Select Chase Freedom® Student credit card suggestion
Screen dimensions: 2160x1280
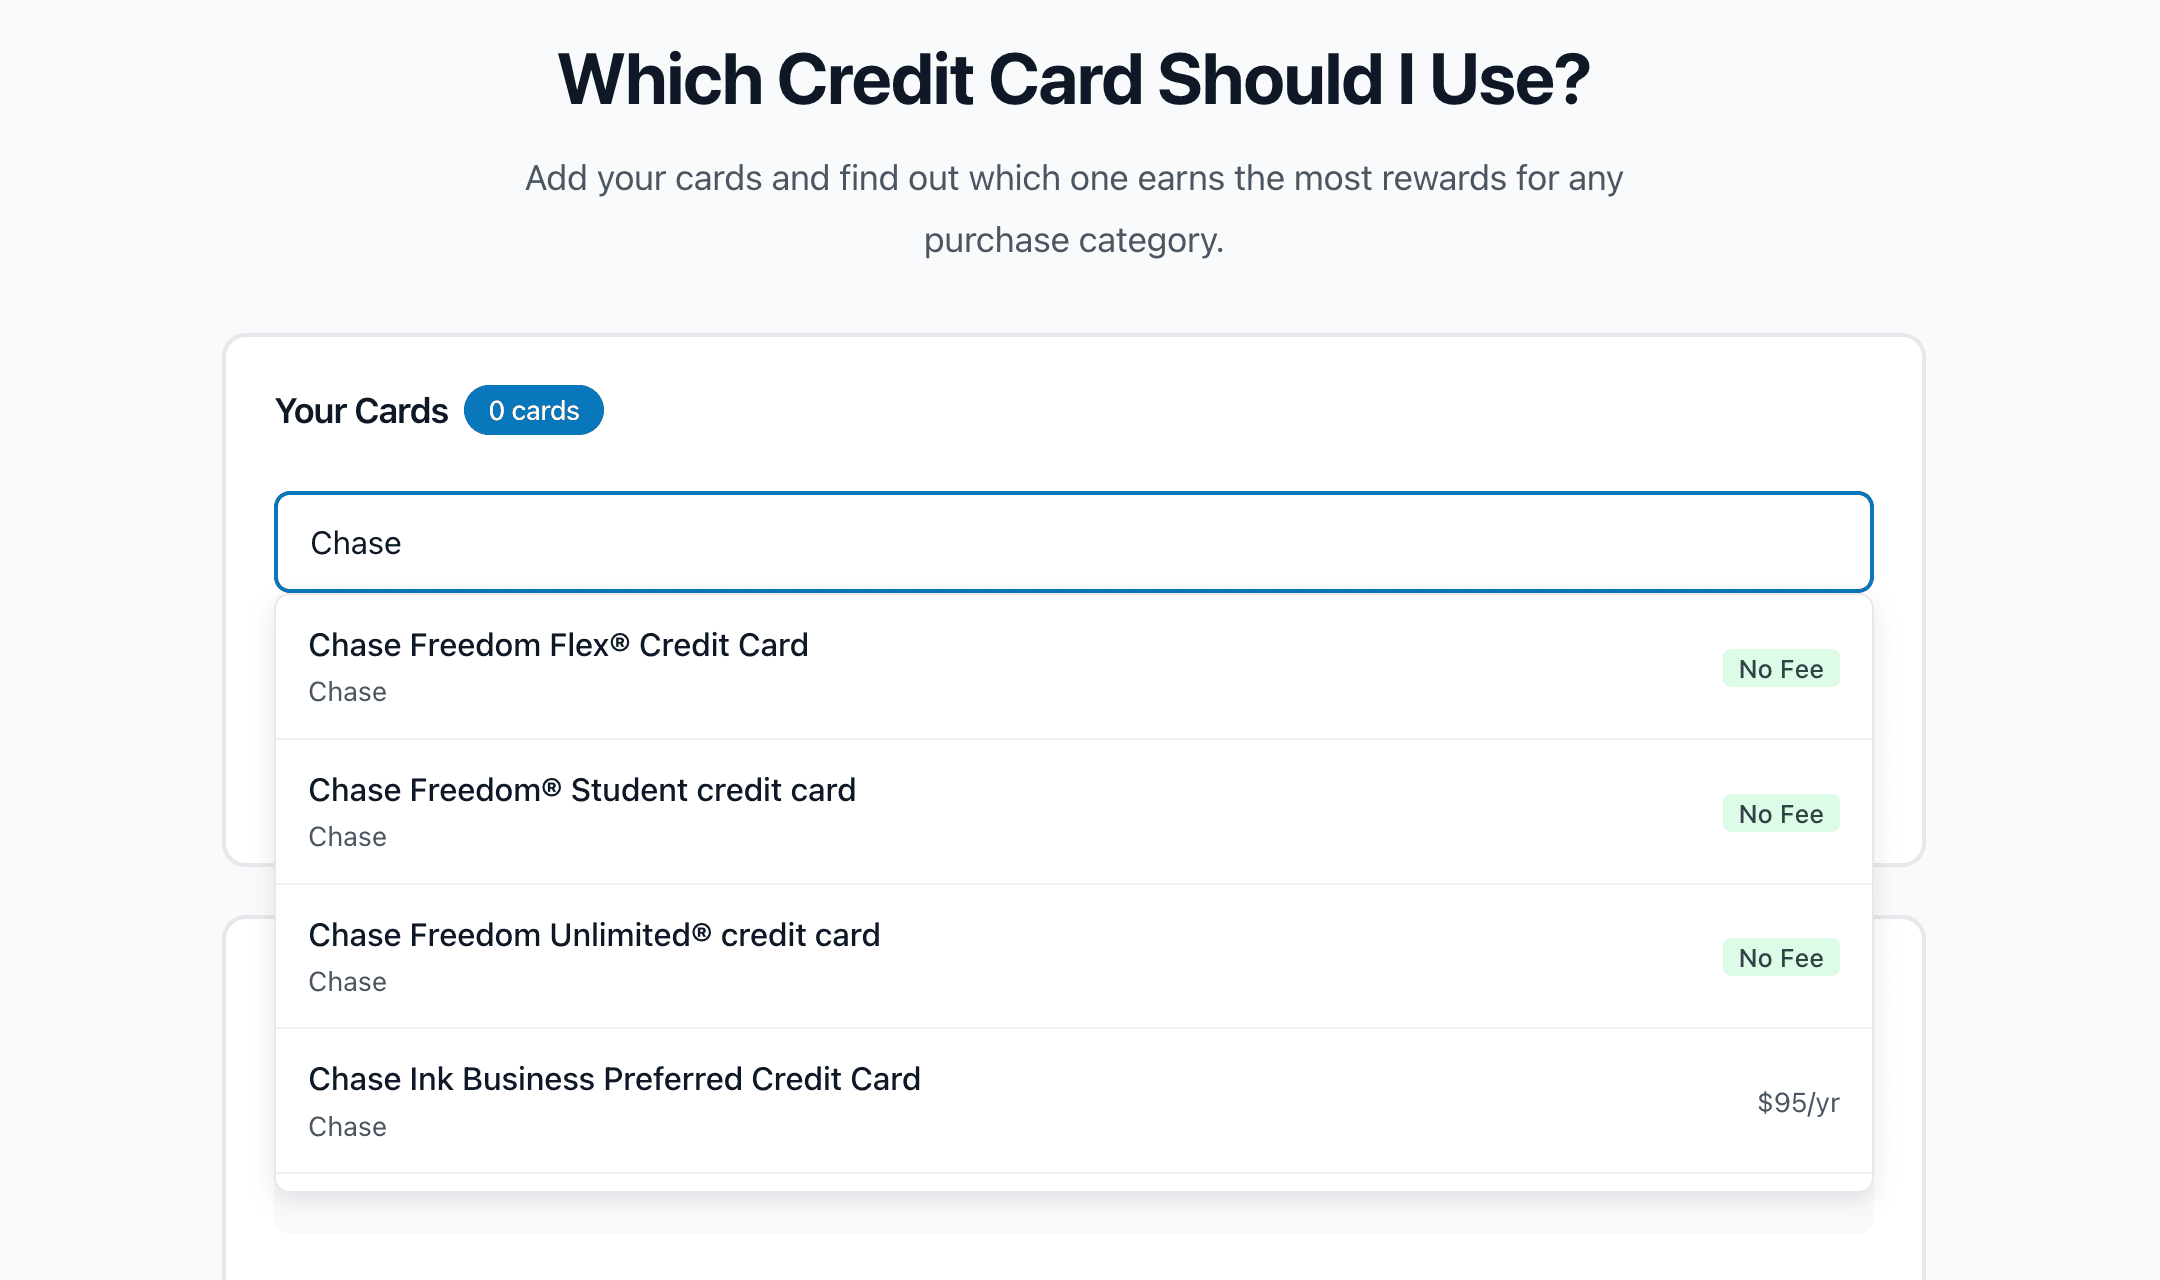pos(1072,812)
